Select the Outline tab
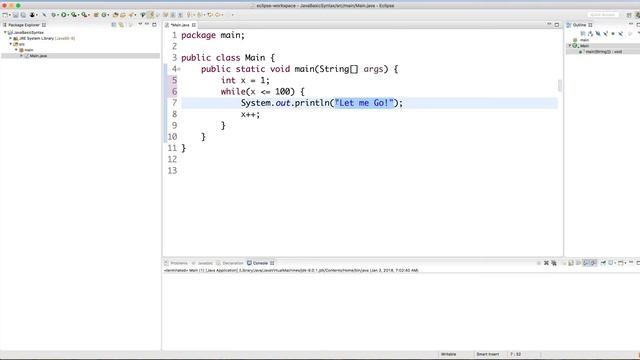The image size is (640, 360). point(580,25)
